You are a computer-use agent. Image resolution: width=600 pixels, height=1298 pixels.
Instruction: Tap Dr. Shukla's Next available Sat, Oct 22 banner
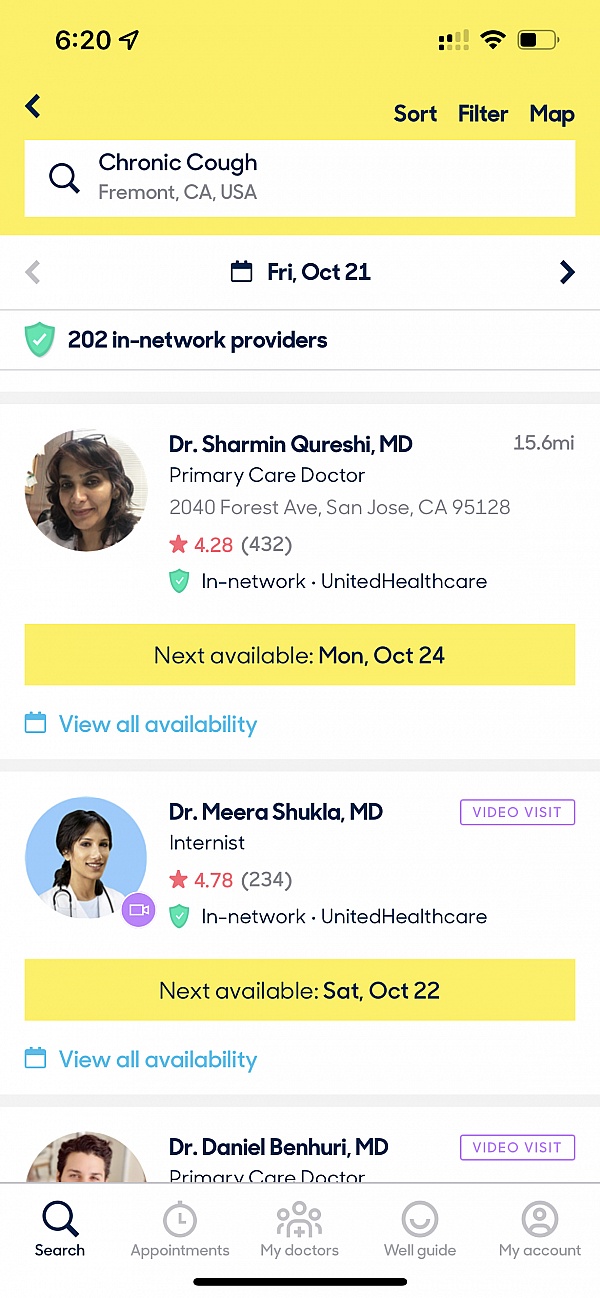coord(299,990)
